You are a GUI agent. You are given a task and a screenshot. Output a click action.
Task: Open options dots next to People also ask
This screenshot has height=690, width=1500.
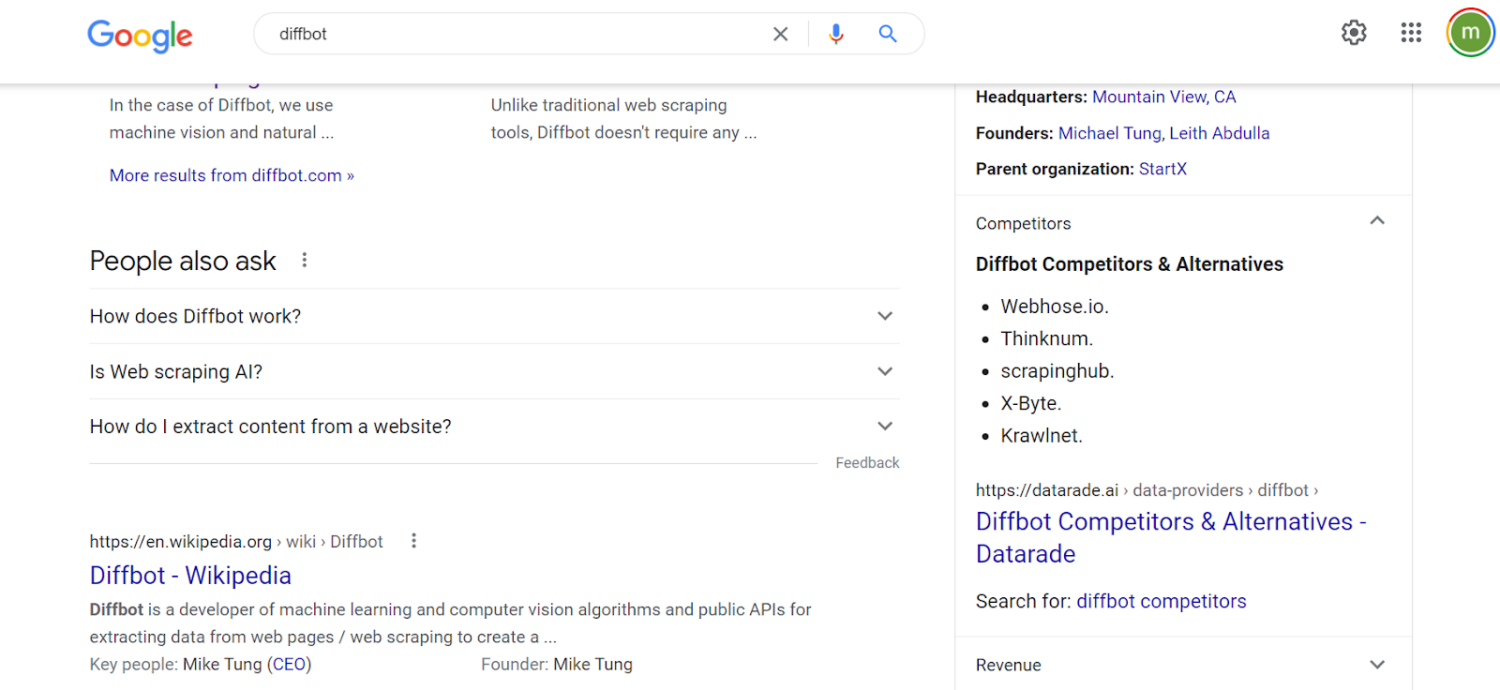[x=305, y=260]
